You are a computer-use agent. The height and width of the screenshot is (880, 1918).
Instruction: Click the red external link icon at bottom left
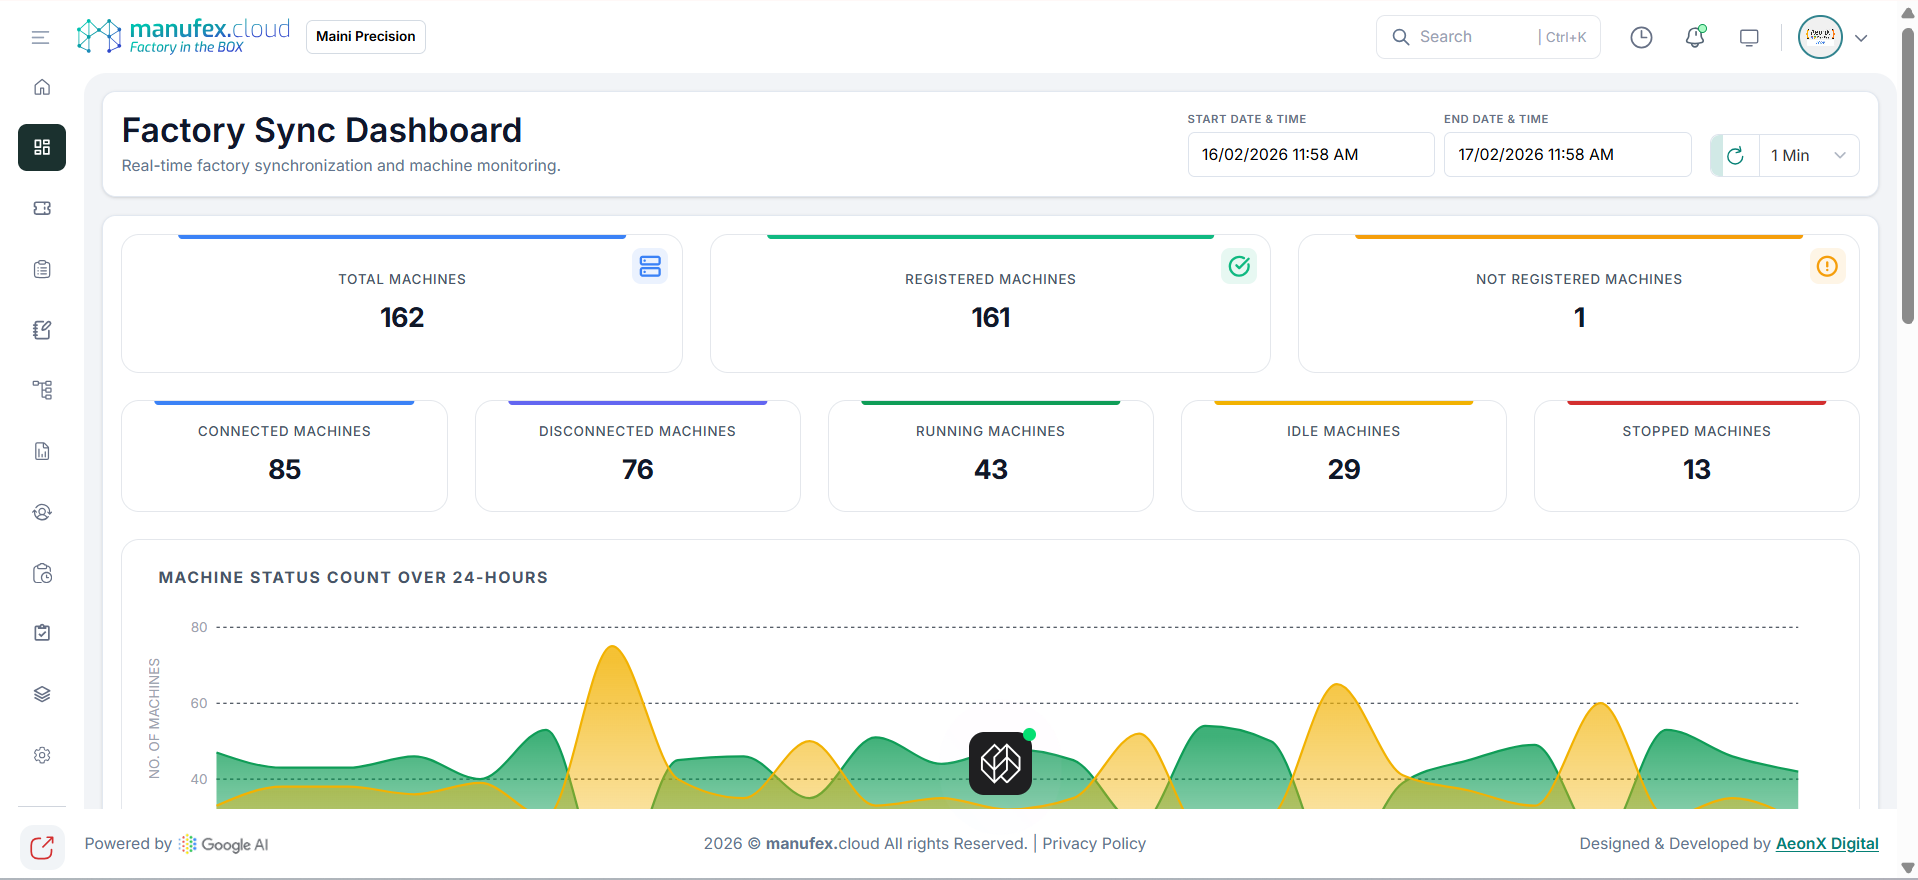coord(42,848)
